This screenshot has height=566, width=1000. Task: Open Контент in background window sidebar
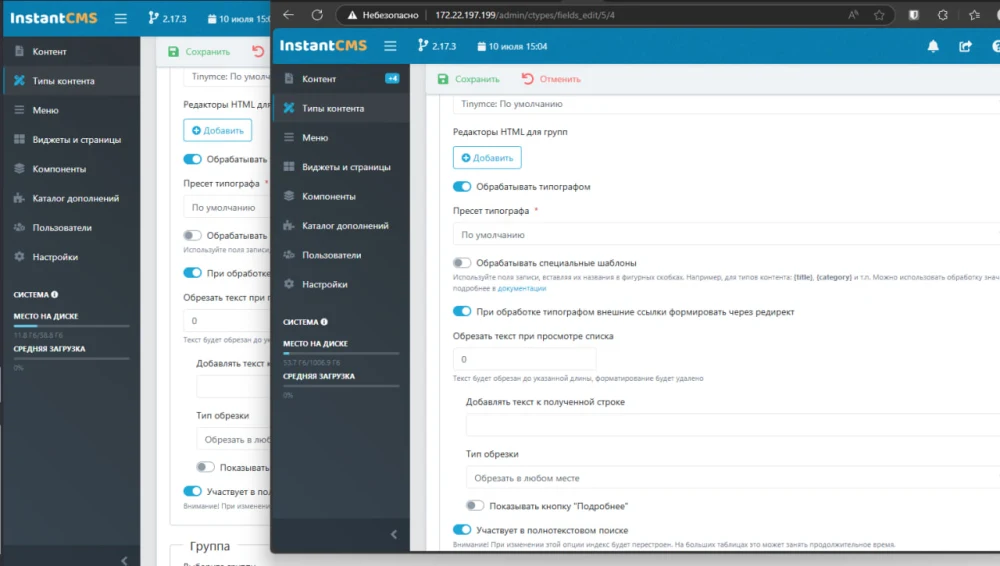71,51
